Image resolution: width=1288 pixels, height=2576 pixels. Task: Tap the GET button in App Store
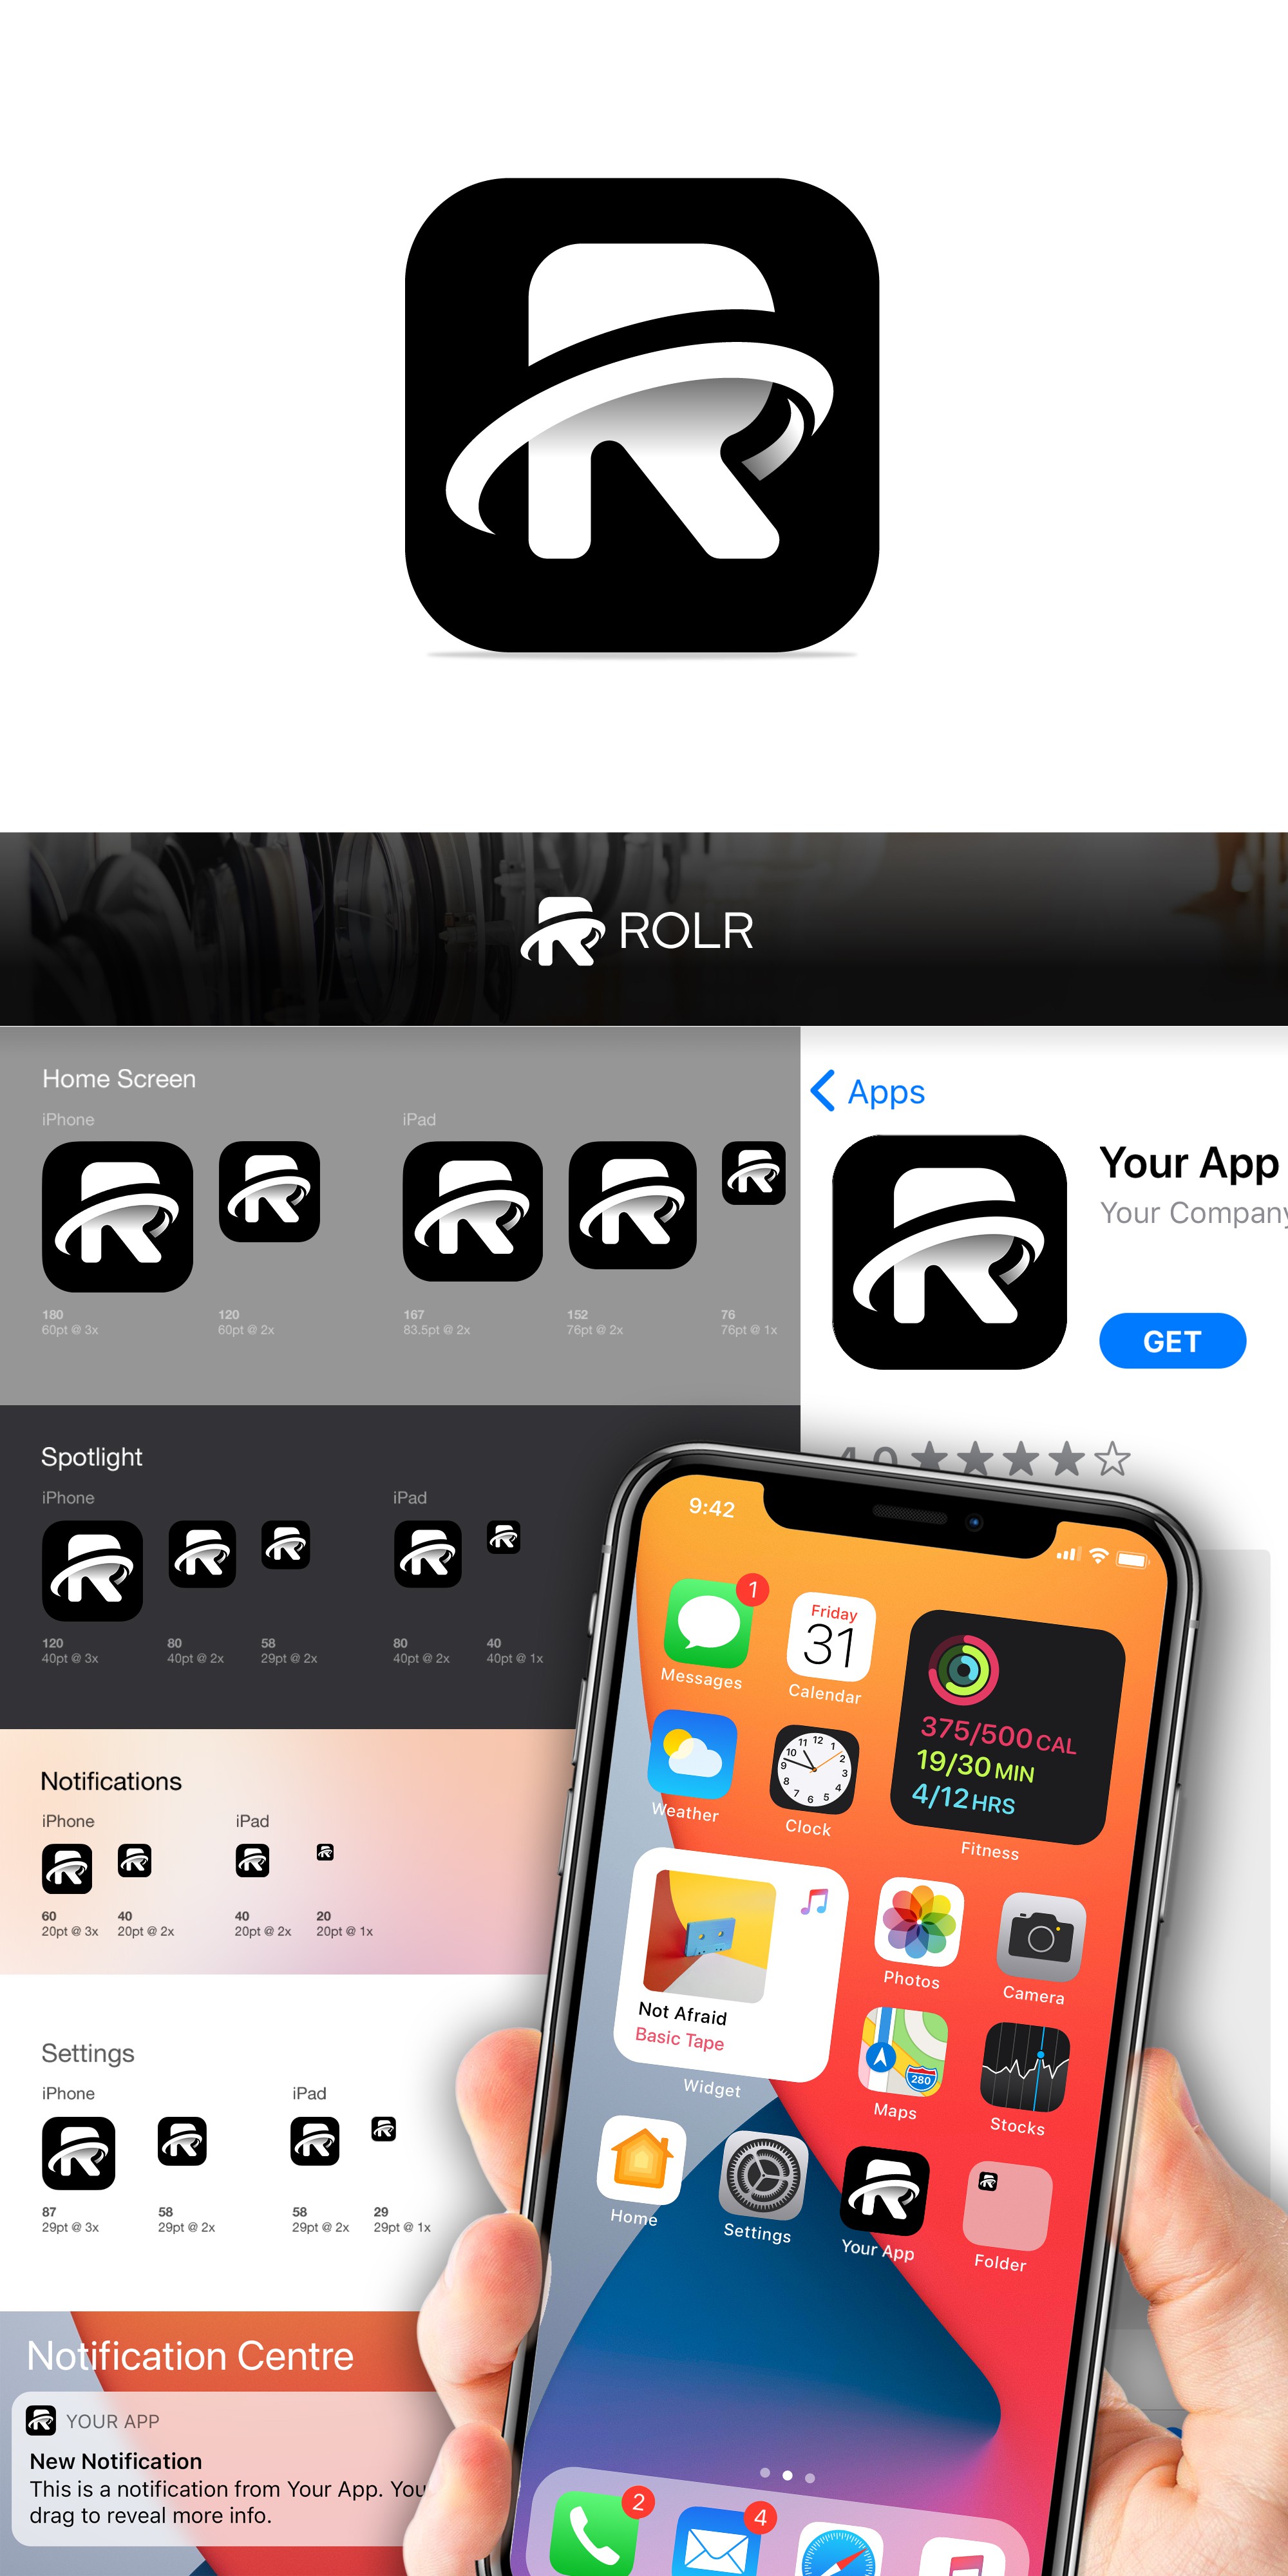click(x=1173, y=1341)
